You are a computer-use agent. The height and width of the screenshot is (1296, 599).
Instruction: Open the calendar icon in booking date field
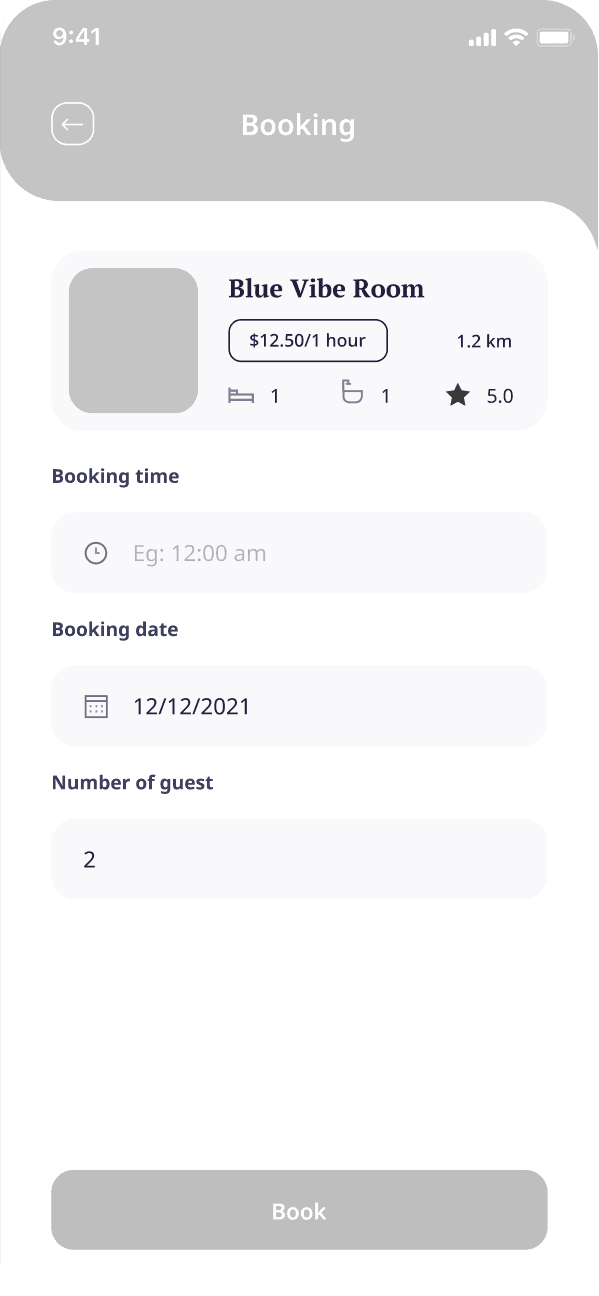click(96, 705)
